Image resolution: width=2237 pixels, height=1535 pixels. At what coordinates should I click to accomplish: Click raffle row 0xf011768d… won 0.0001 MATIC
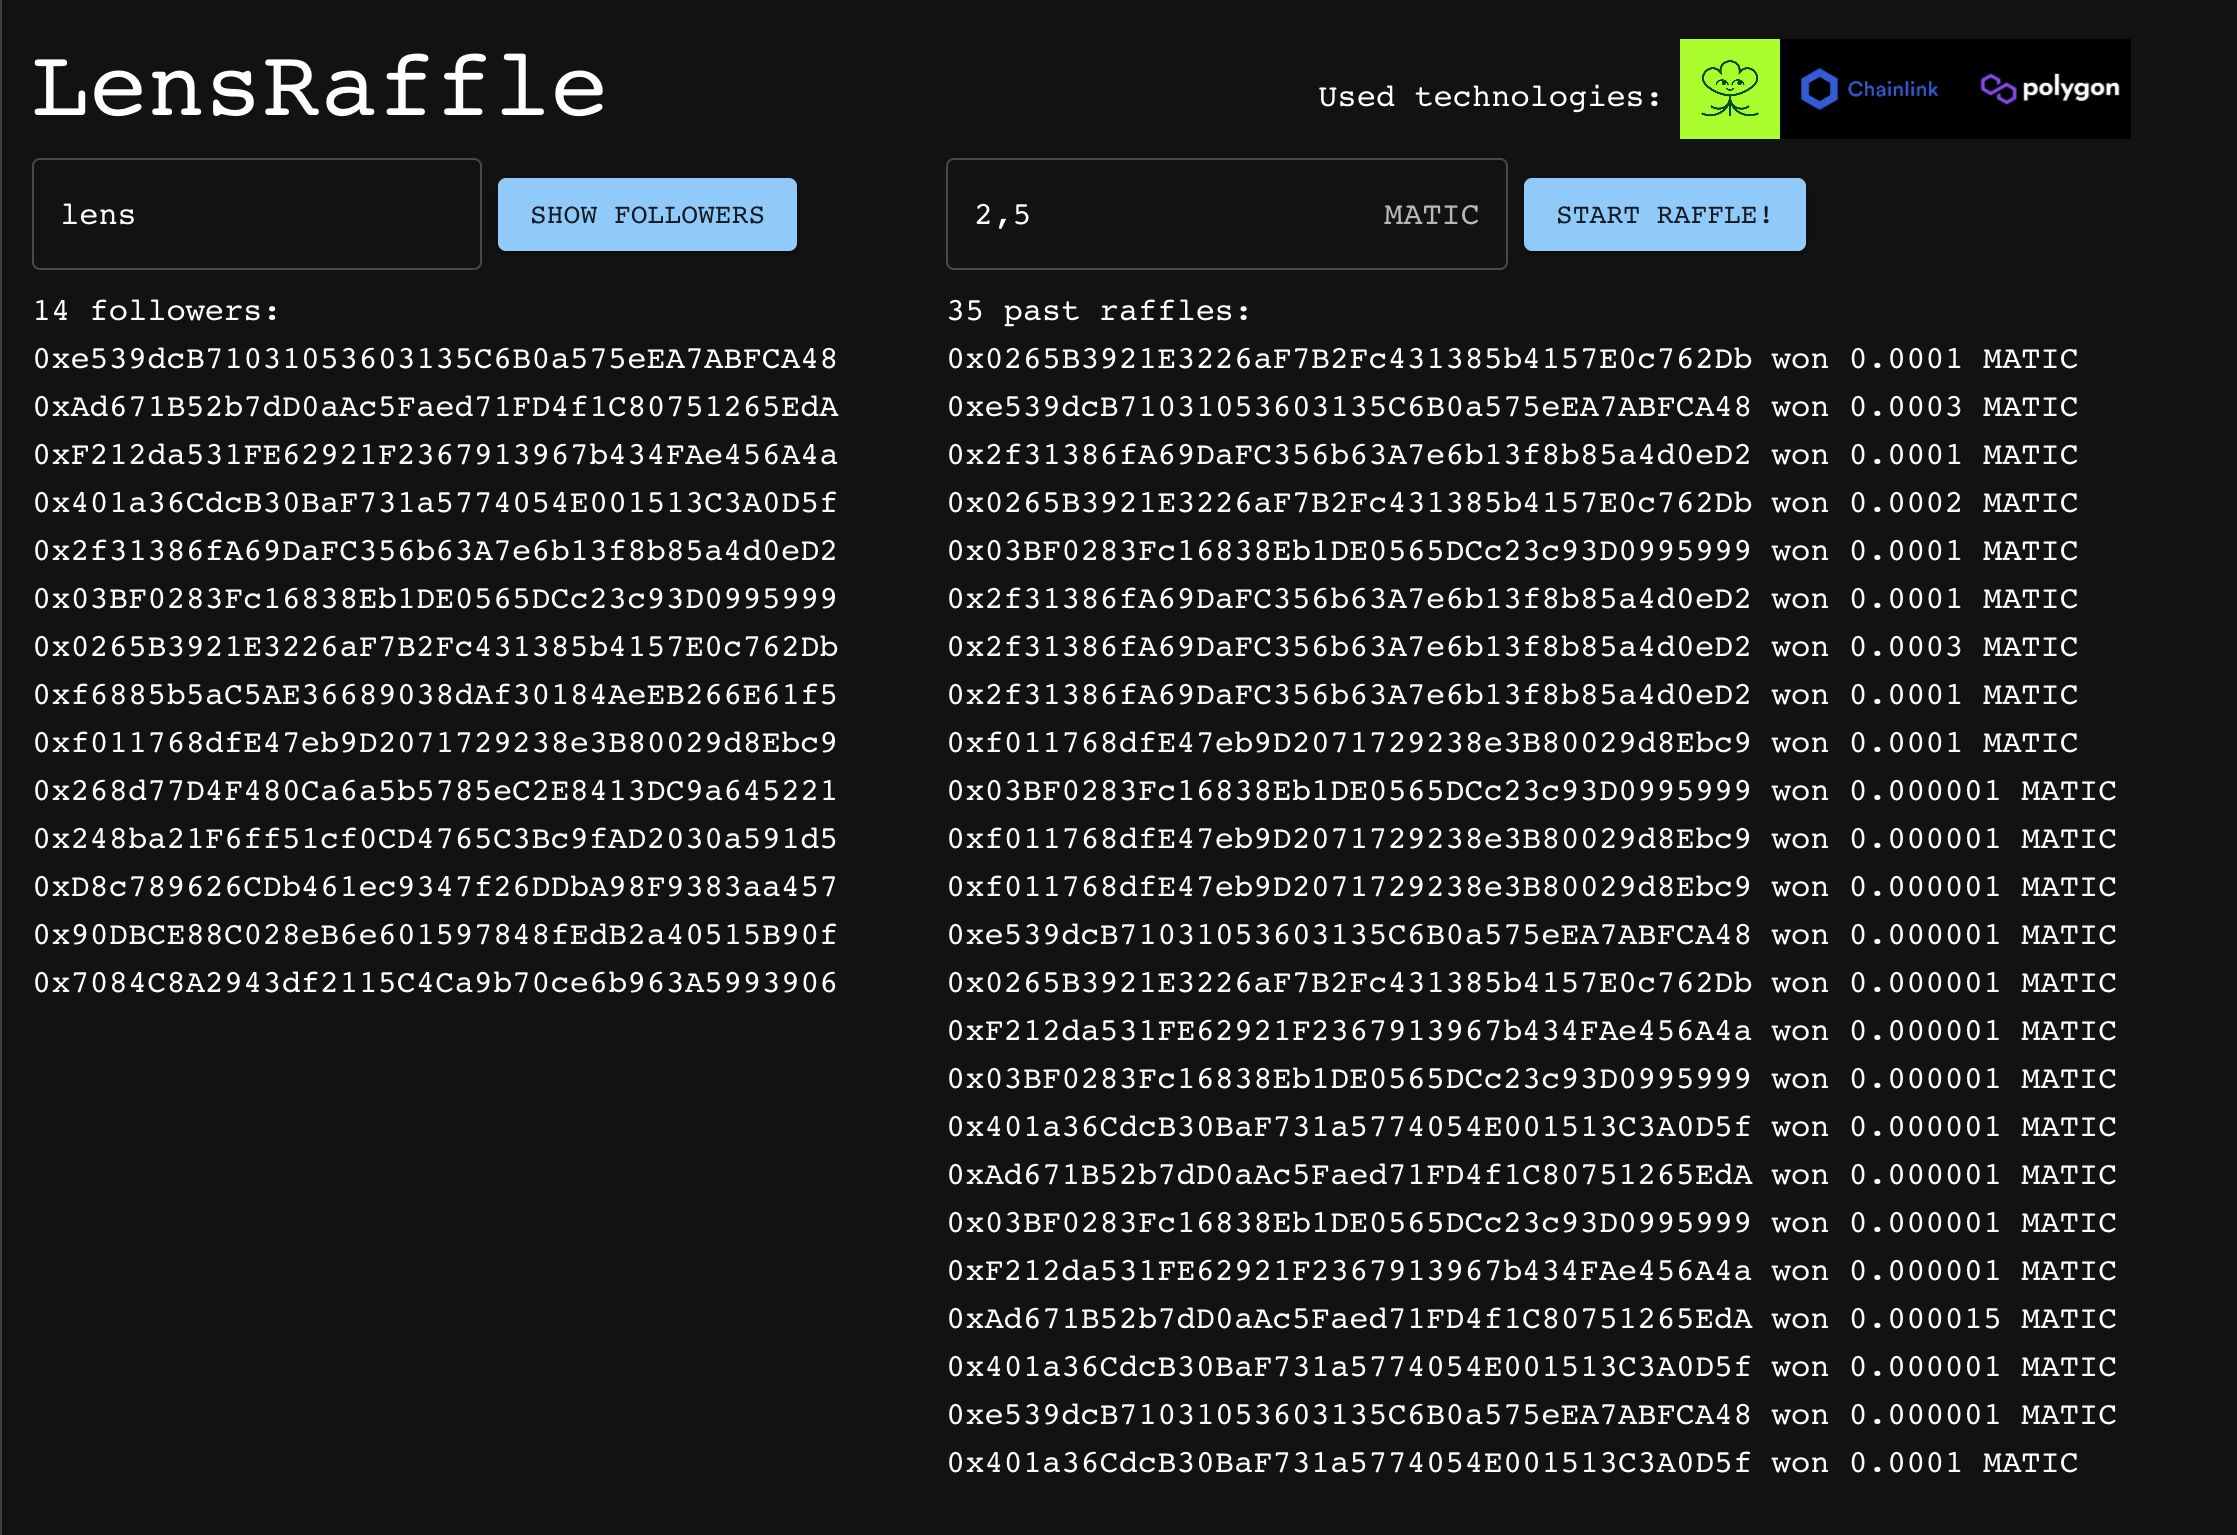1513,743
